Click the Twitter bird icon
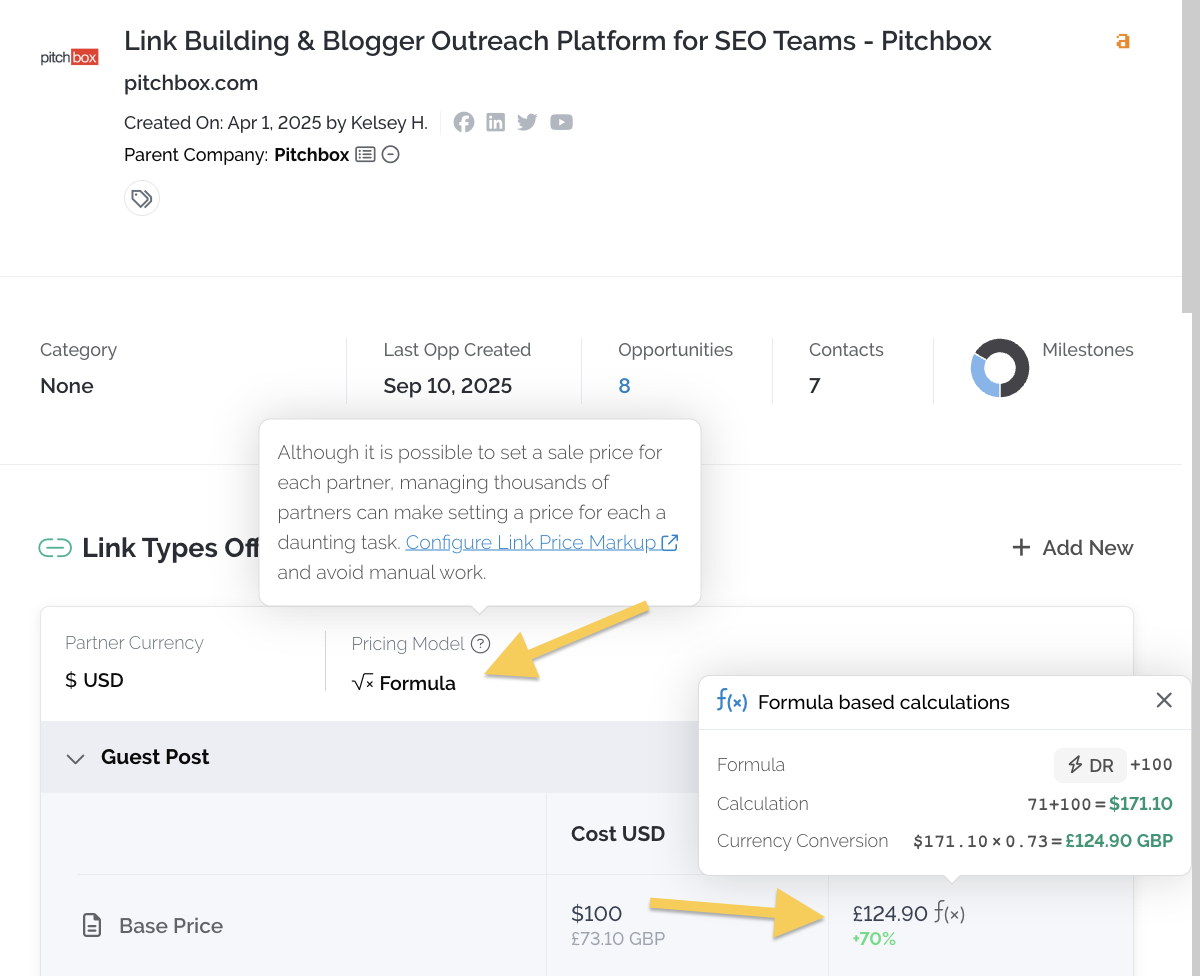1200x976 pixels. pyautogui.click(x=527, y=122)
